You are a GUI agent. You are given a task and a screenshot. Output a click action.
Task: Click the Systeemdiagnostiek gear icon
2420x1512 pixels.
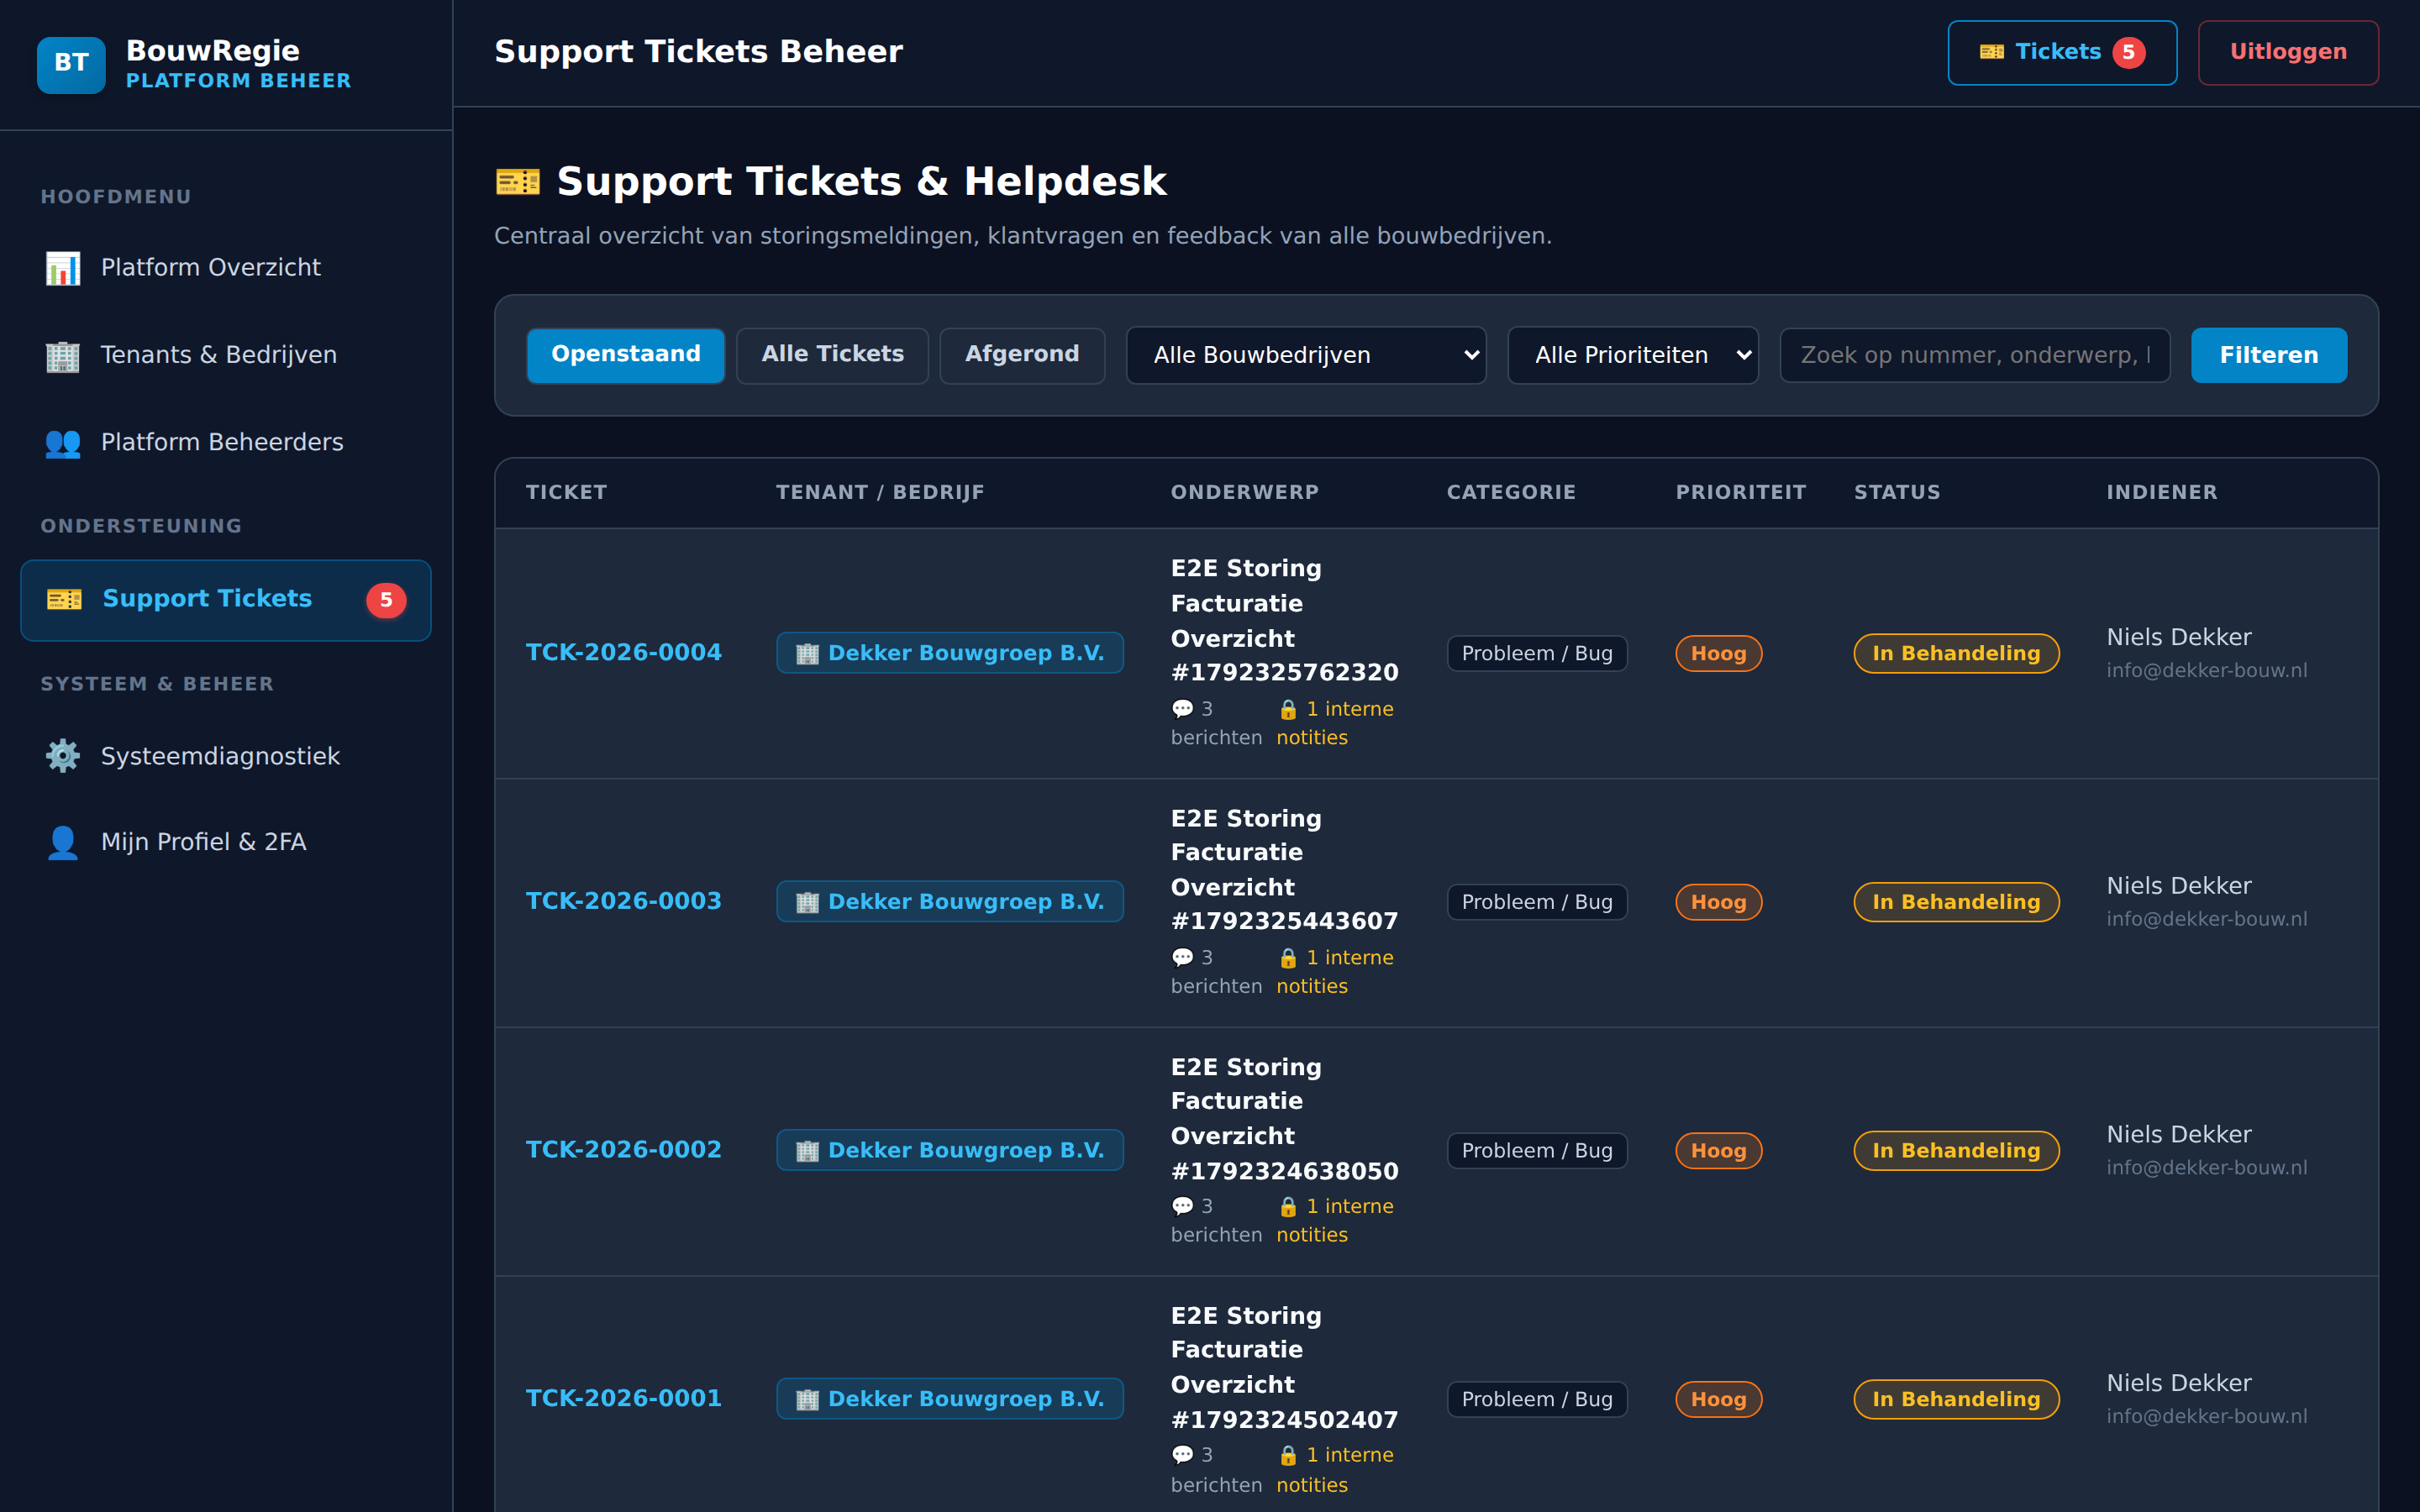63,756
